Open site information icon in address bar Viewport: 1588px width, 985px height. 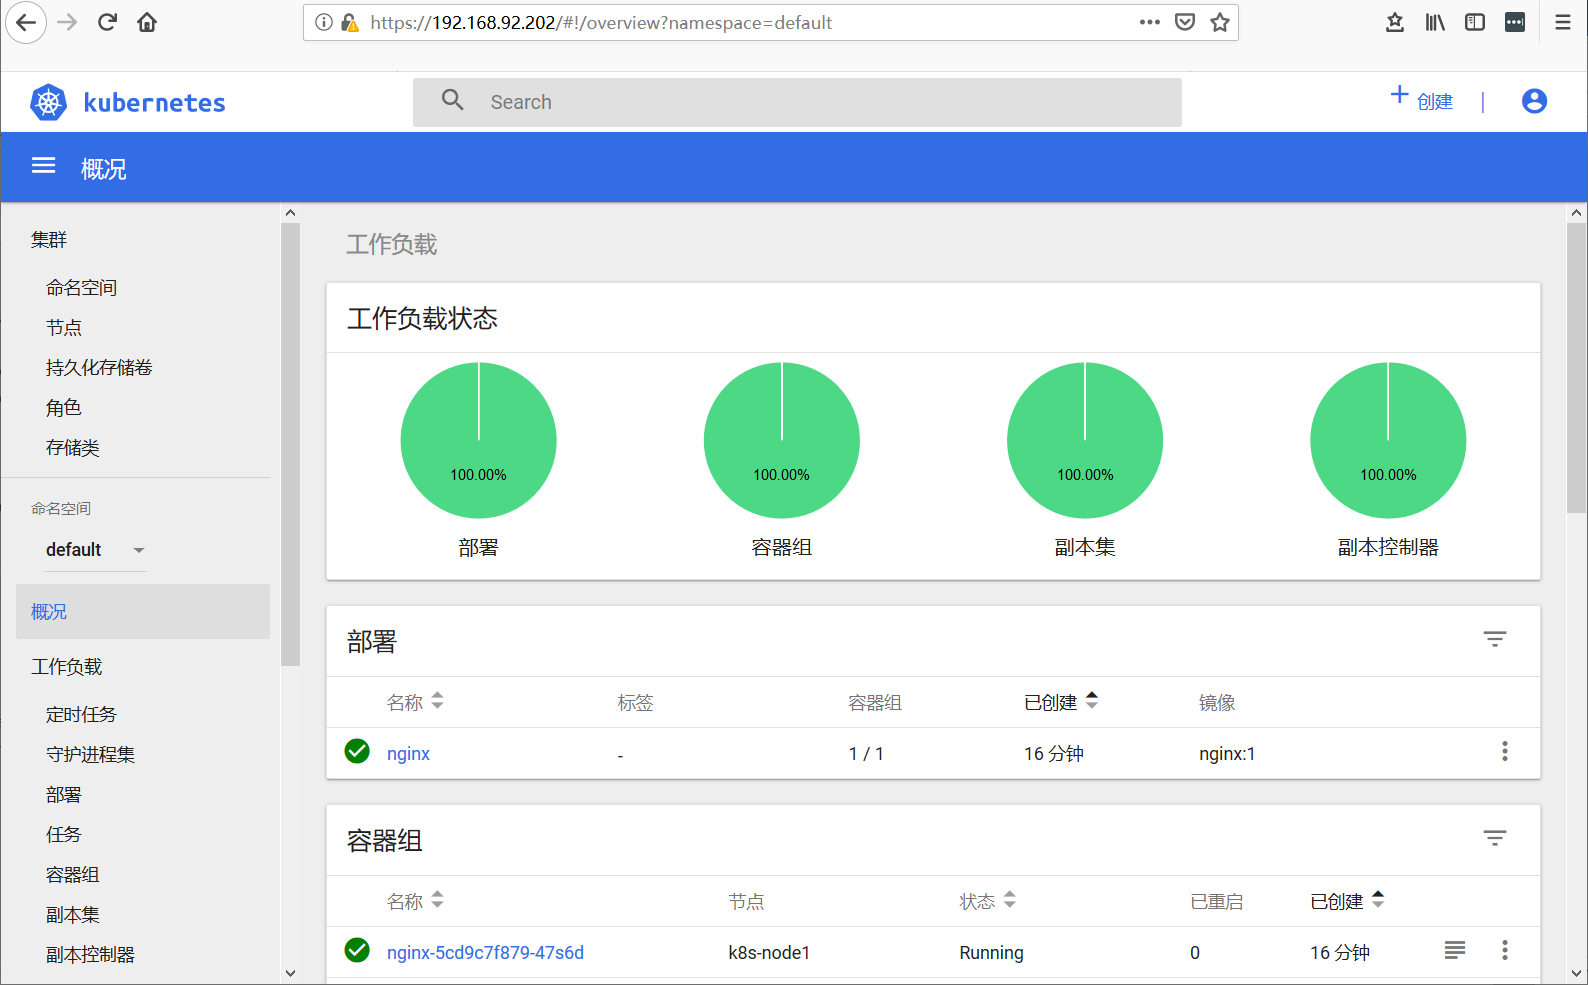[x=324, y=22]
